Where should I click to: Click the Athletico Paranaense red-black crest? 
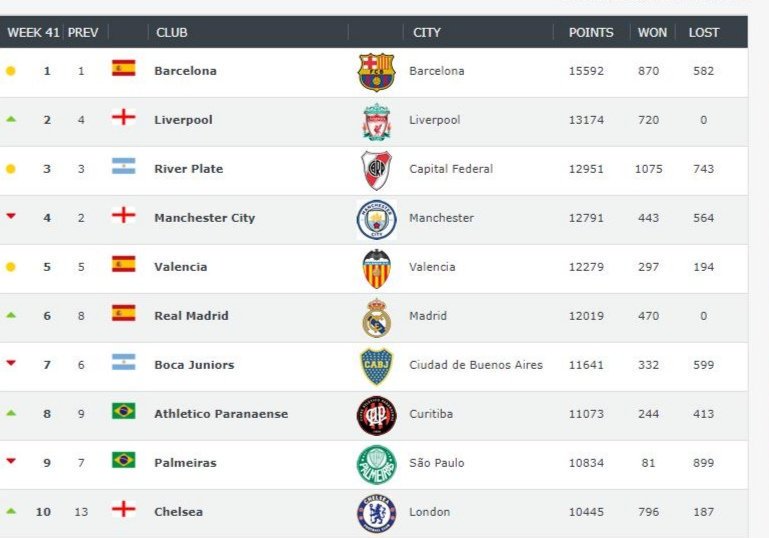coord(376,415)
